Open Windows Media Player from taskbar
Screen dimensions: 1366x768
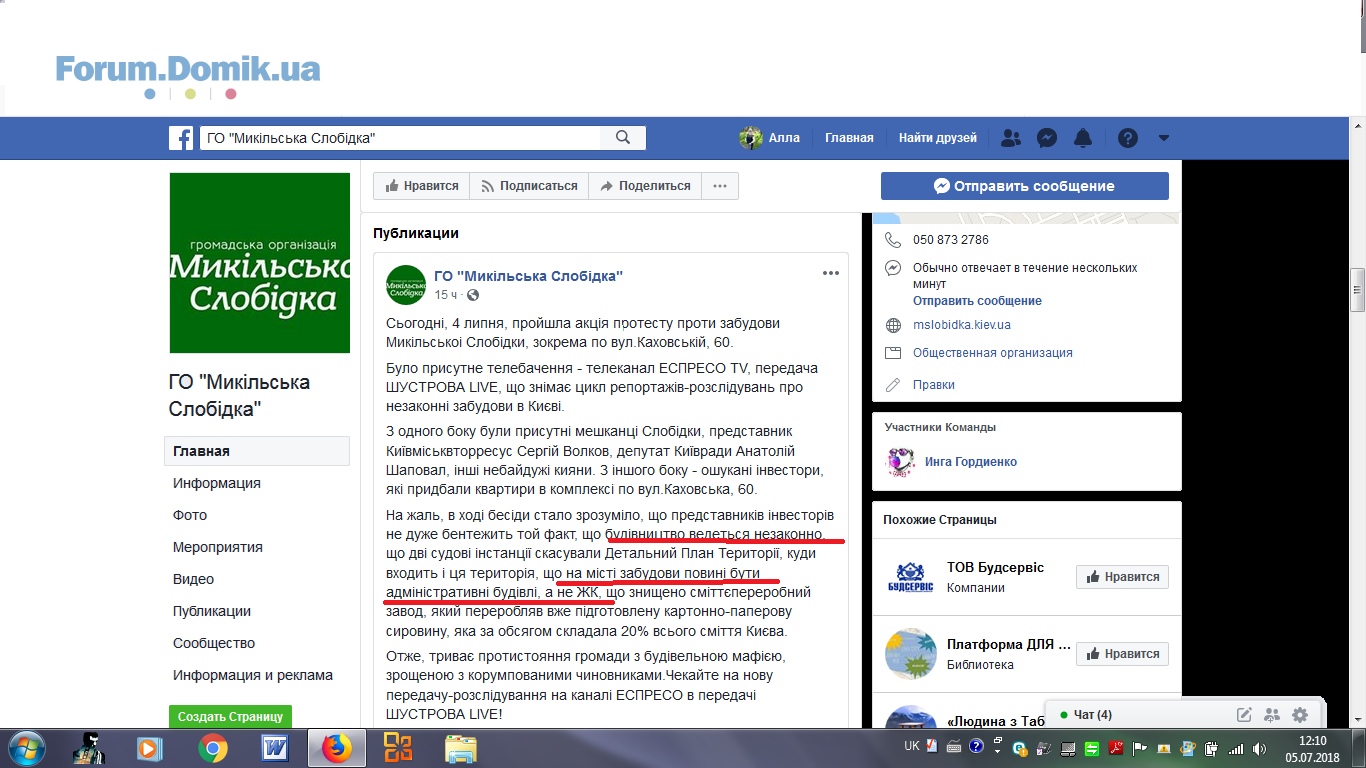pyautogui.click(x=150, y=748)
